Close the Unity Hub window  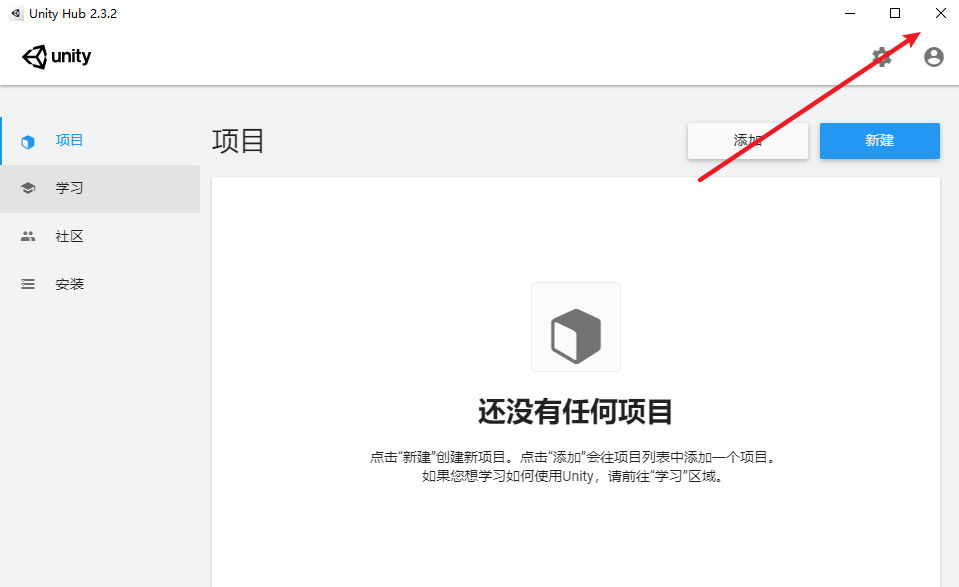(x=940, y=13)
